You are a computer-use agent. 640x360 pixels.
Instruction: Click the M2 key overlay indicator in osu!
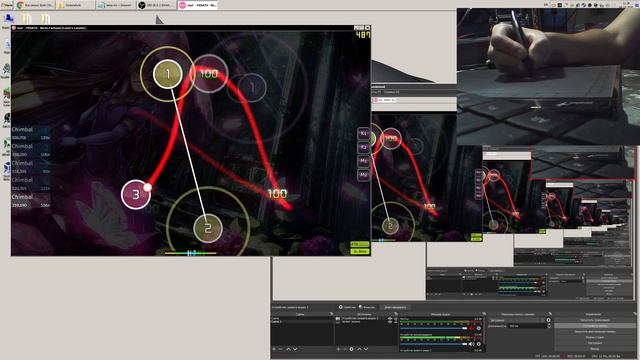(363, 175)
